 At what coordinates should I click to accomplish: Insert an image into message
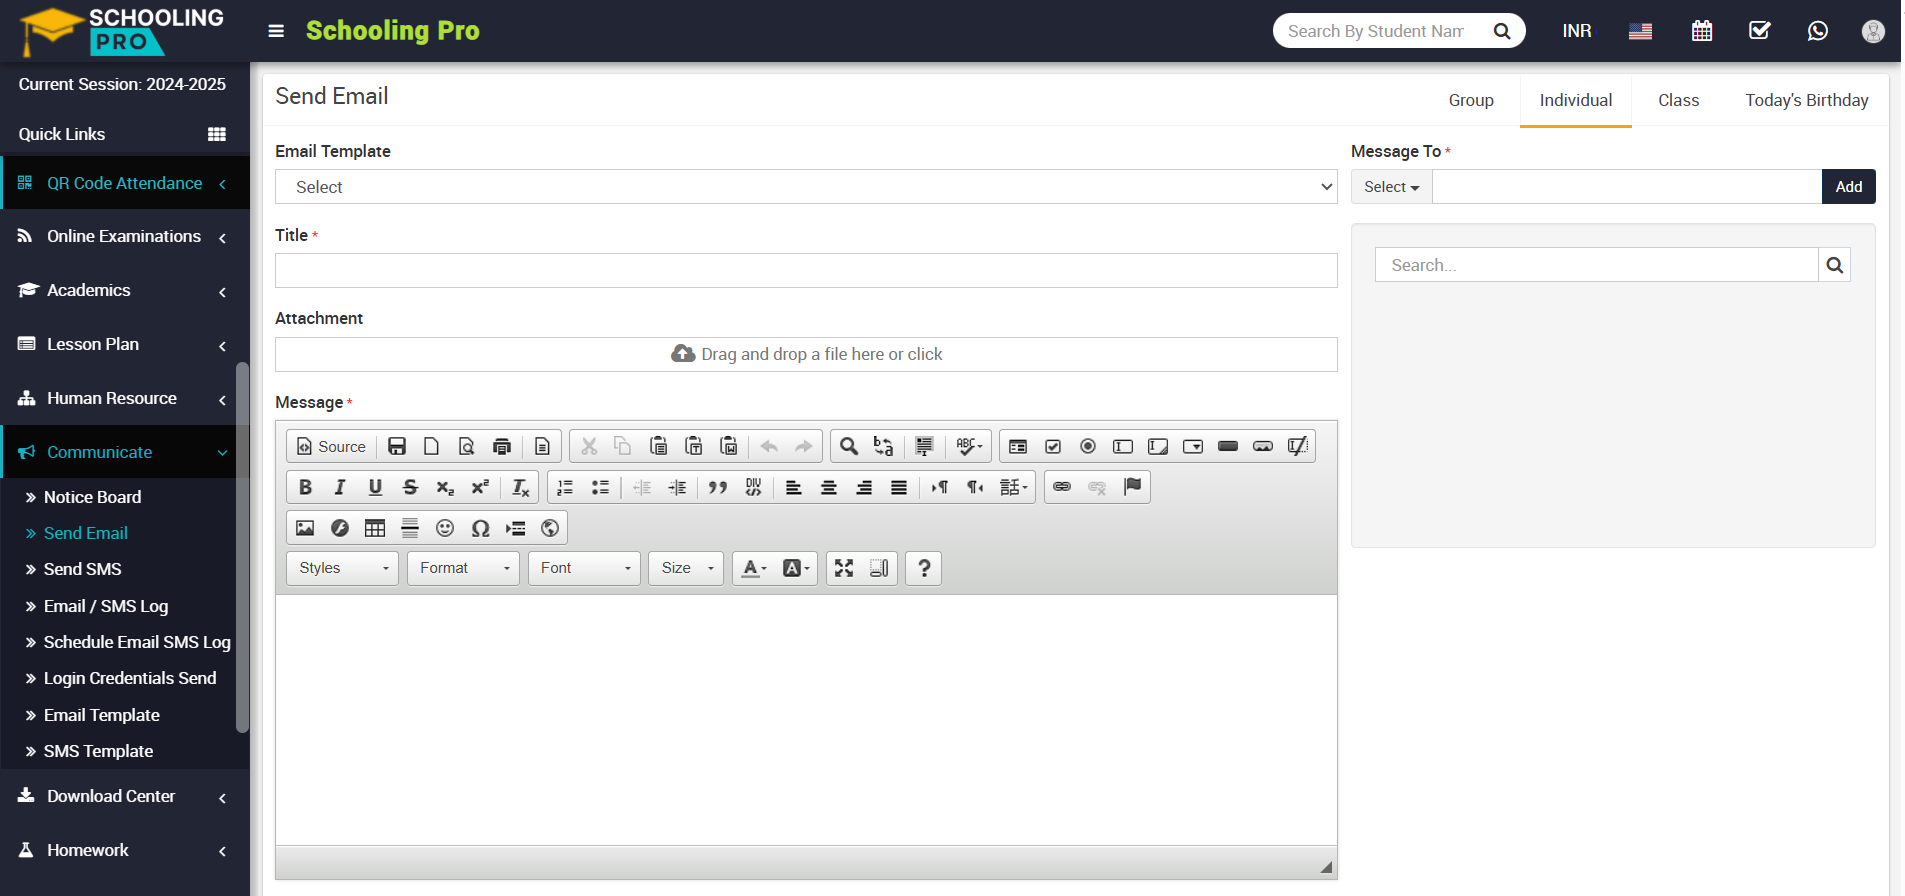click(x=305, y=528)
